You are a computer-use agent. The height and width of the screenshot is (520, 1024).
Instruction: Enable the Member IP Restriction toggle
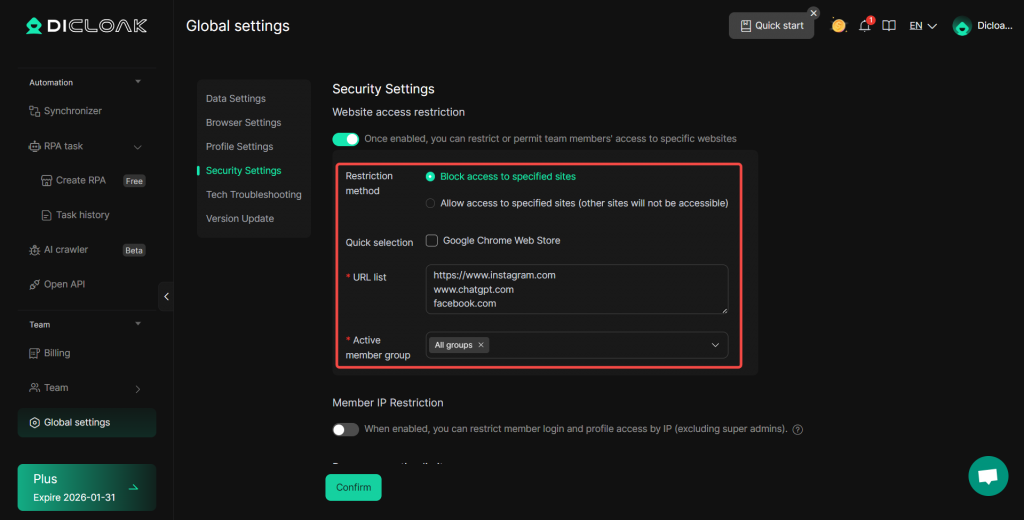coord(345,429)
